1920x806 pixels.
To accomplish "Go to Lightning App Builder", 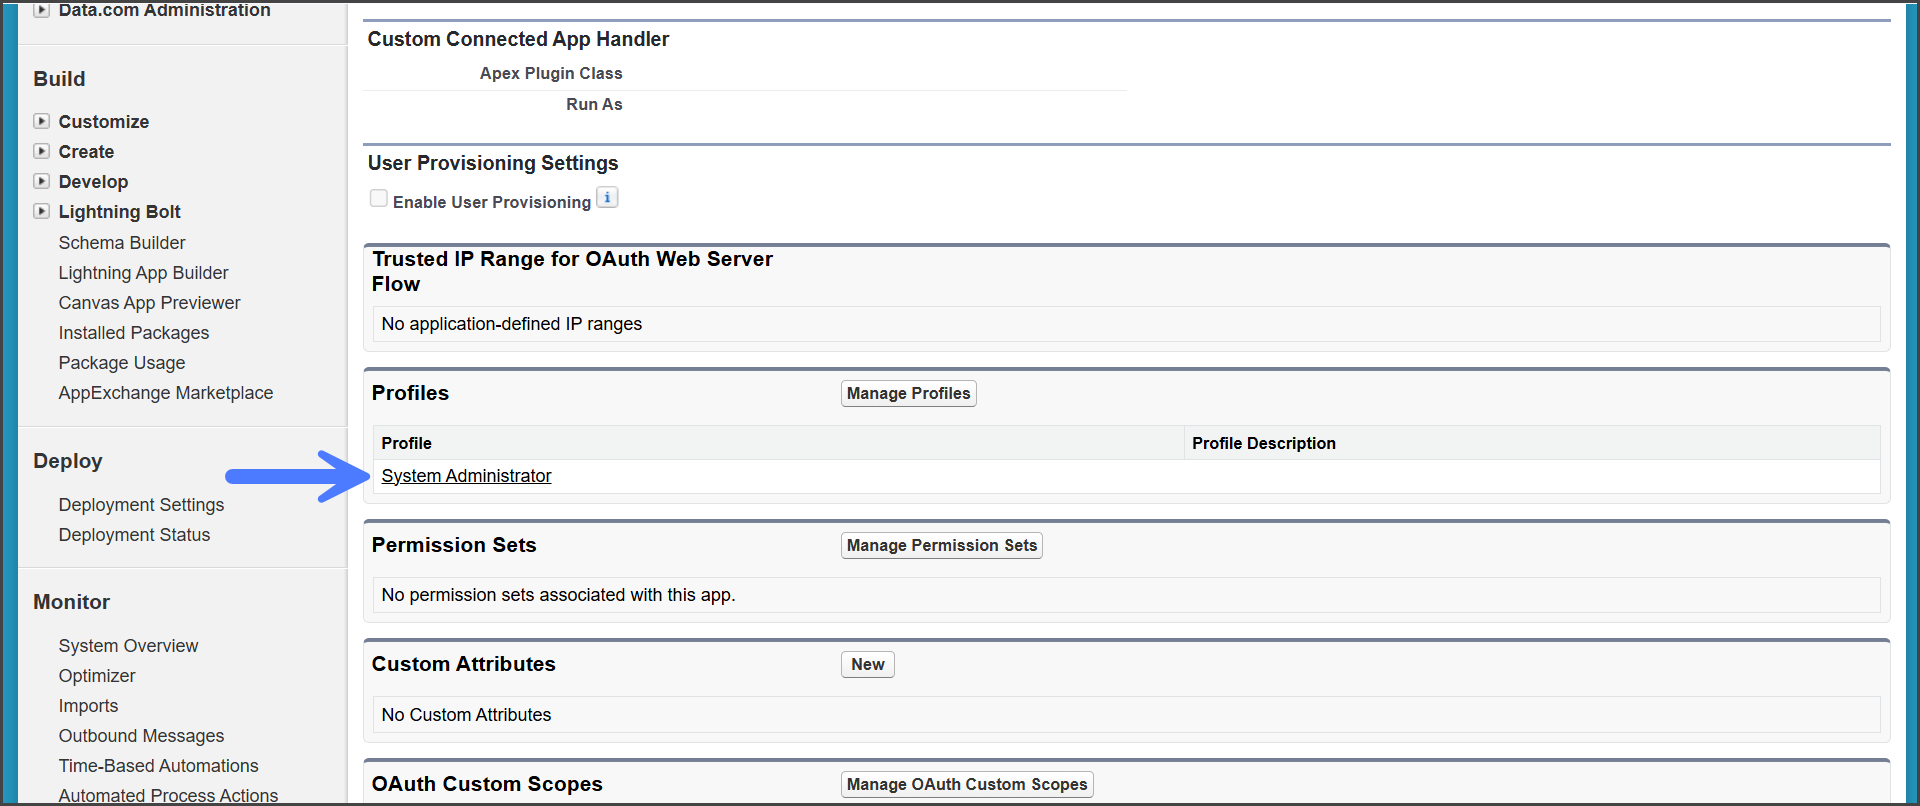I will click(143, 273).
